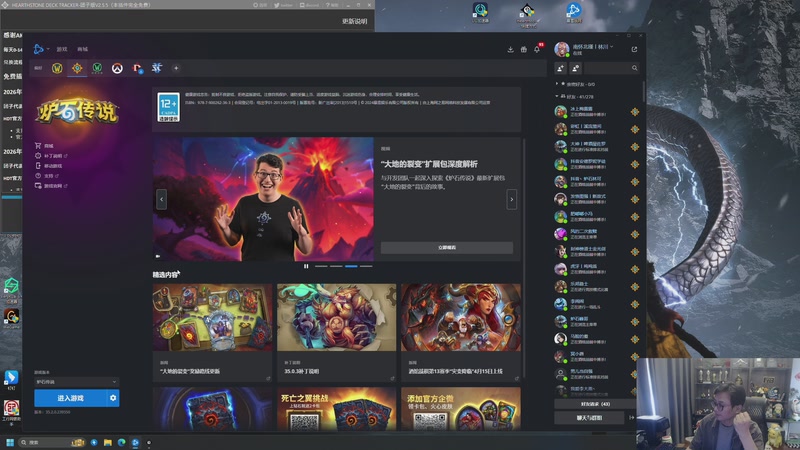Select the Overwatch game icon
Image resolution: width=800 pixels, height=450 pixels.
tap(117, 68)
